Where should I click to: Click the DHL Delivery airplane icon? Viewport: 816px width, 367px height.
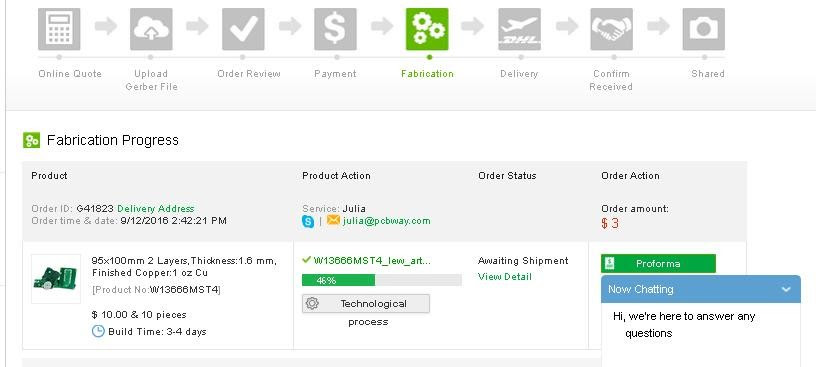click(519, 29)
